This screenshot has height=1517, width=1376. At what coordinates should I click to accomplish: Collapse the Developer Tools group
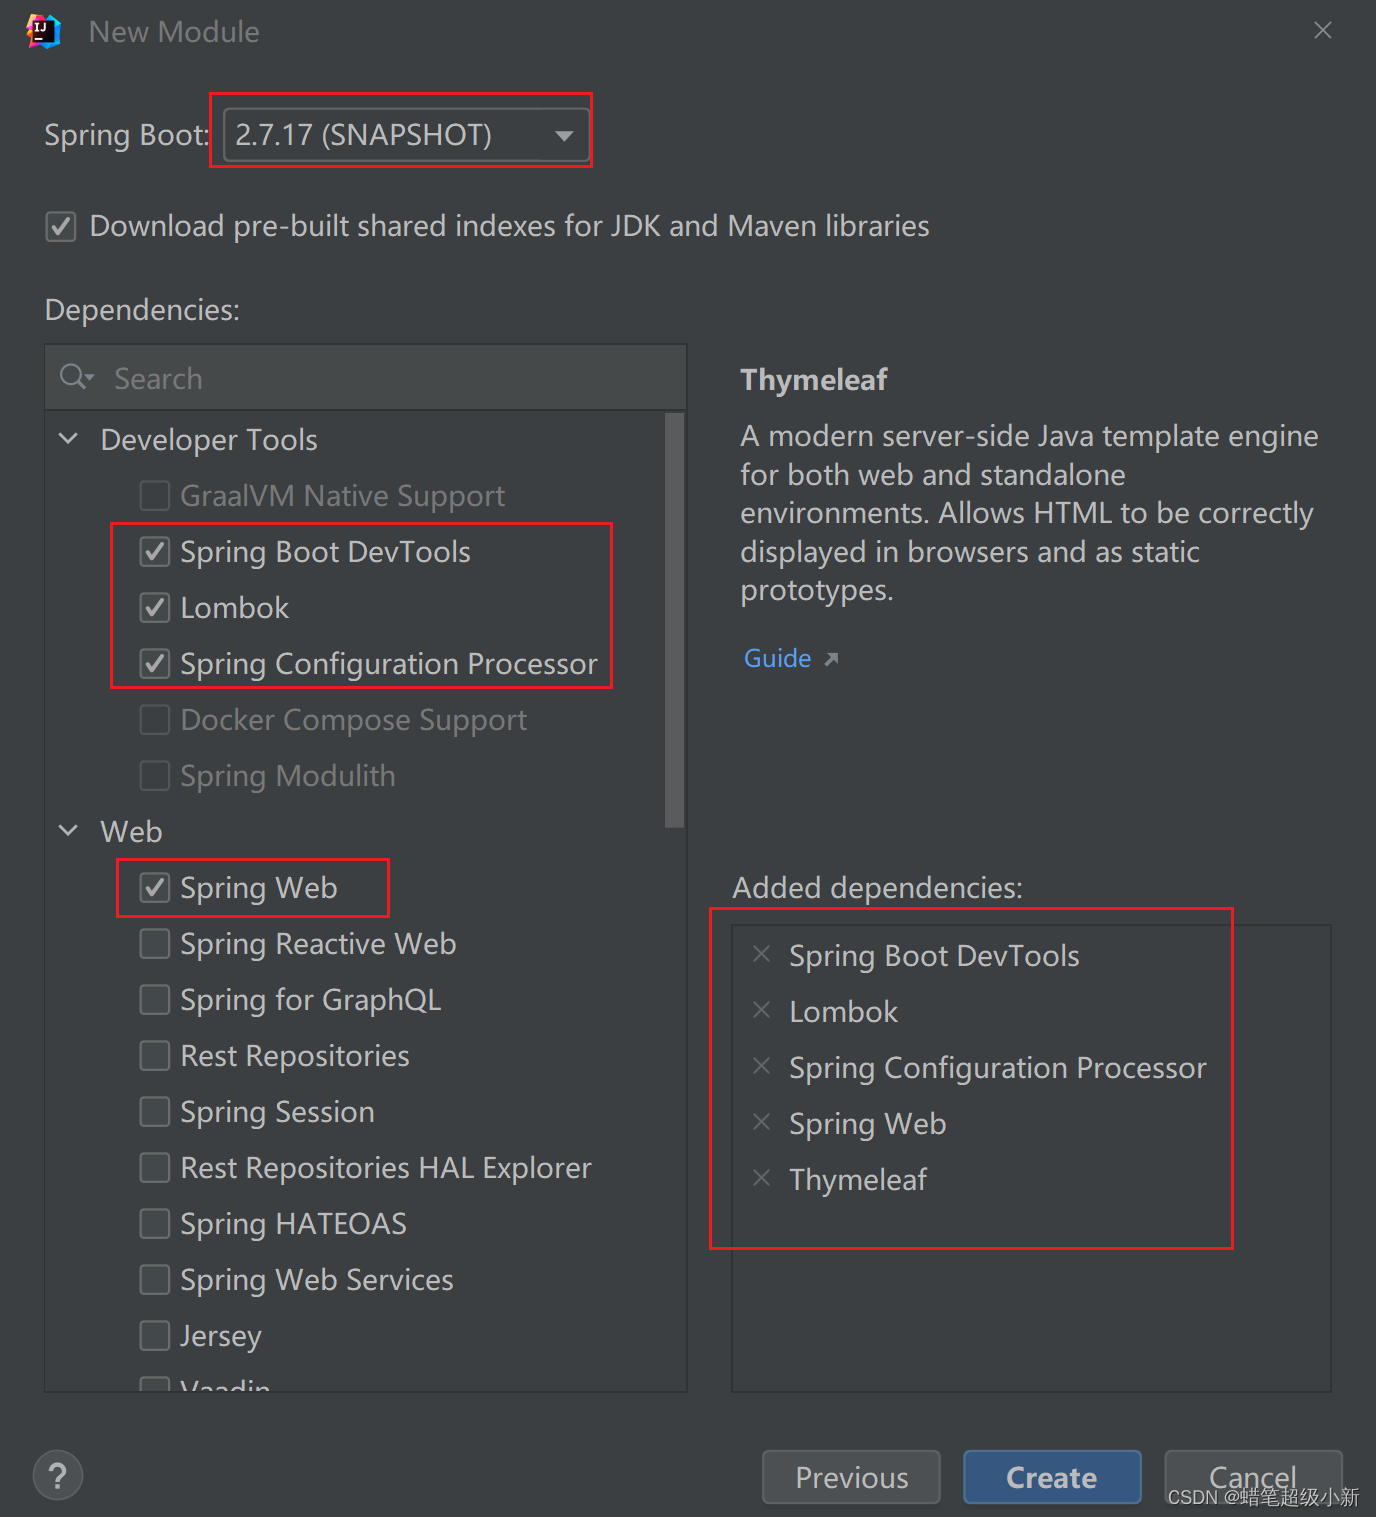point(69,439)
